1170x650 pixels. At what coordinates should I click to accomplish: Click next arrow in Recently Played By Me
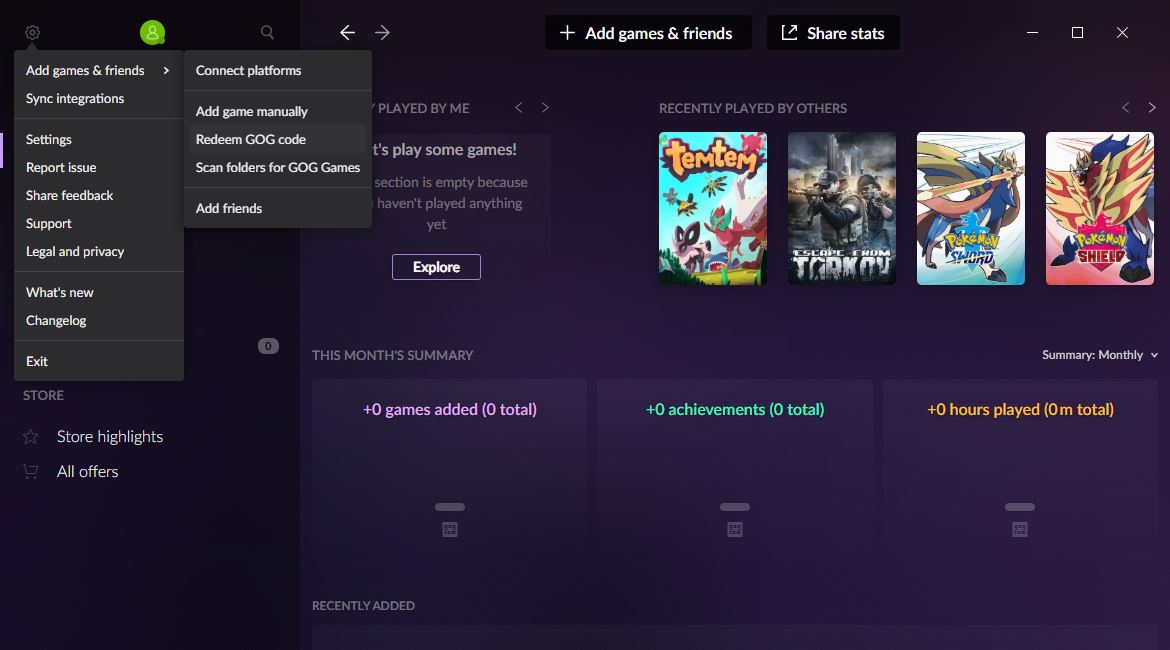click(545, 107)
